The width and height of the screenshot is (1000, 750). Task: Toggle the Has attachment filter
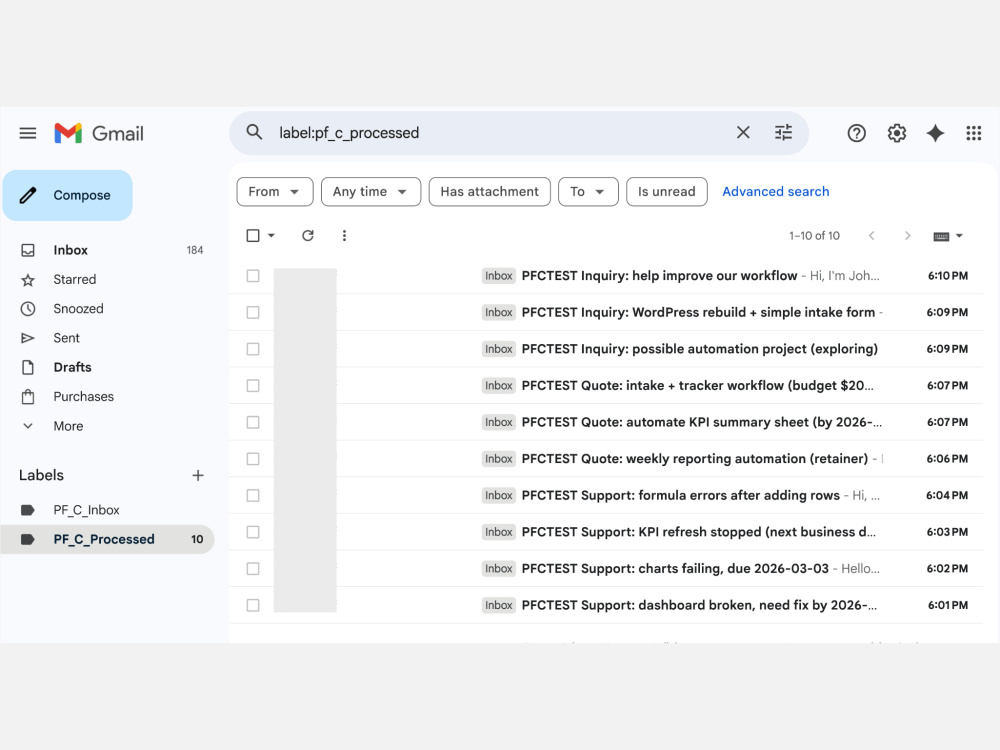(x=490, y=192)
